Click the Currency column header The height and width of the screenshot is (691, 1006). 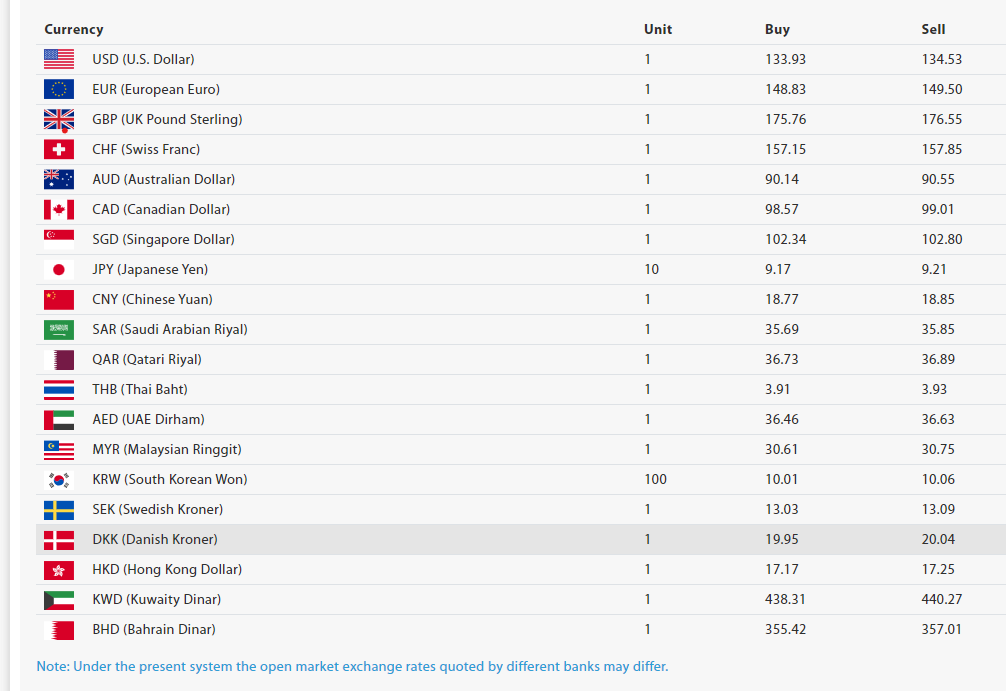[x=74, y=29]
